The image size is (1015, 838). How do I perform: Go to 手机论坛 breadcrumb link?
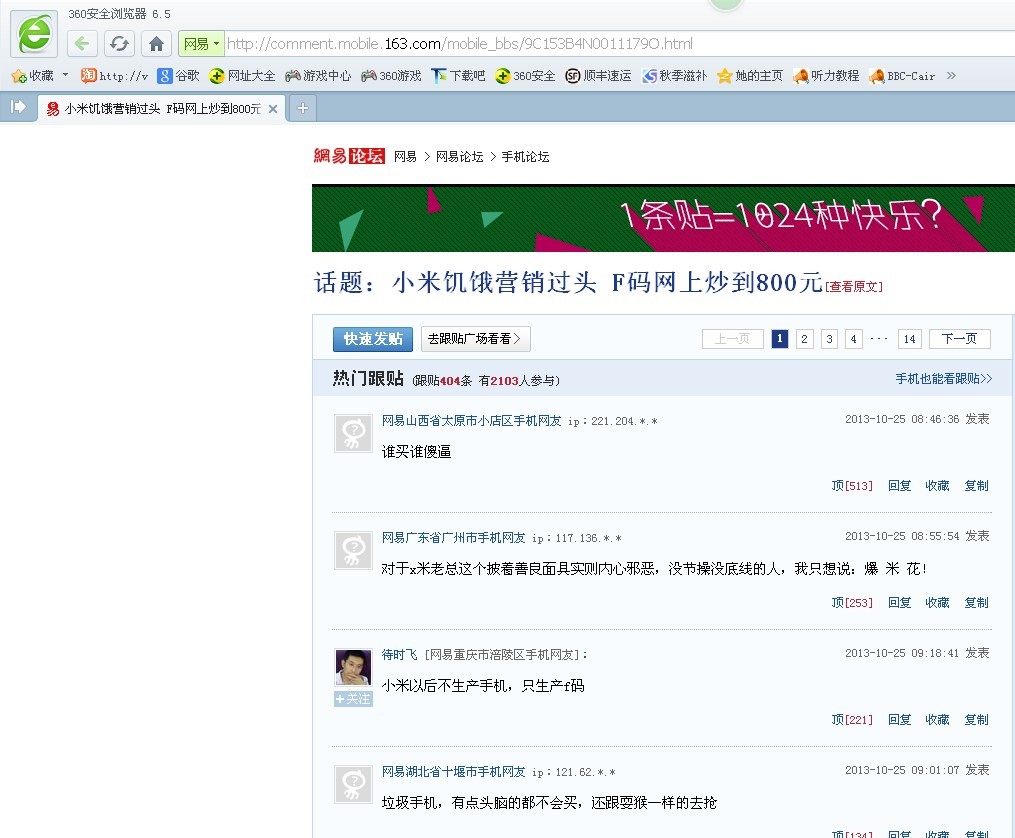point(525,157)
